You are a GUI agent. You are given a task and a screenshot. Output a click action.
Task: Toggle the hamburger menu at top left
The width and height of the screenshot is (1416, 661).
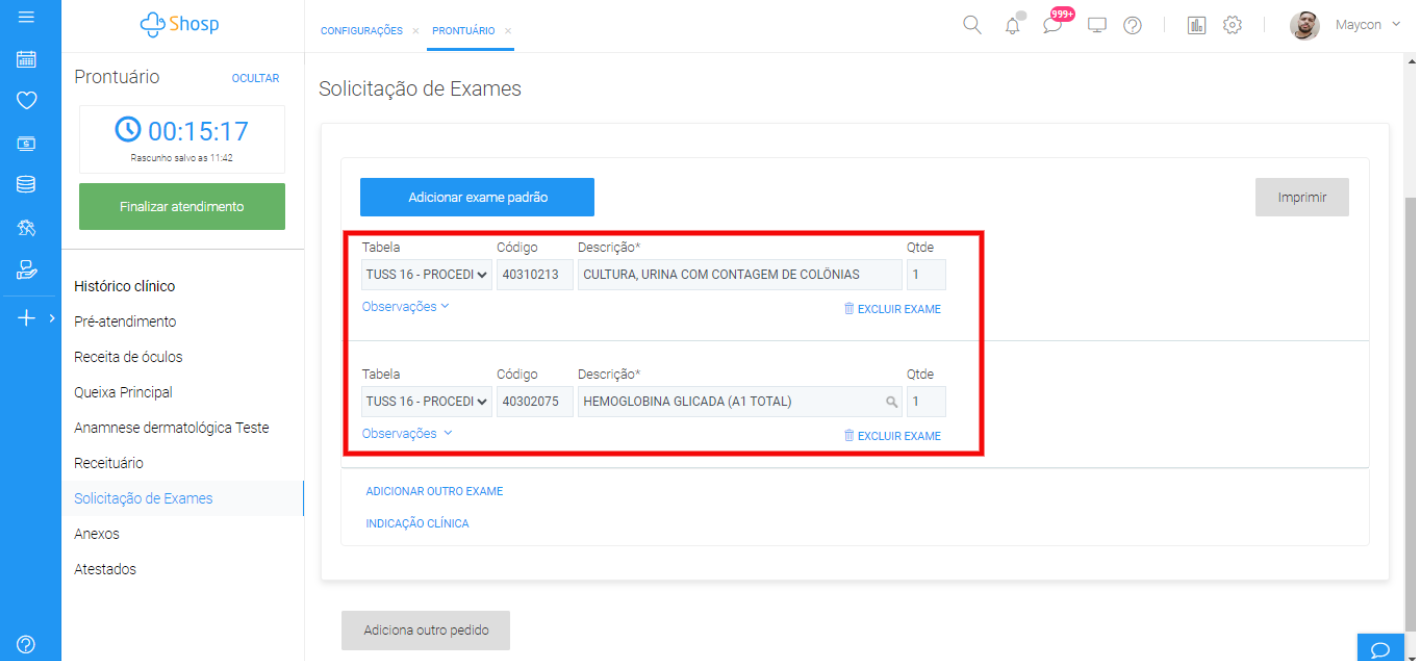pos(27,17)
